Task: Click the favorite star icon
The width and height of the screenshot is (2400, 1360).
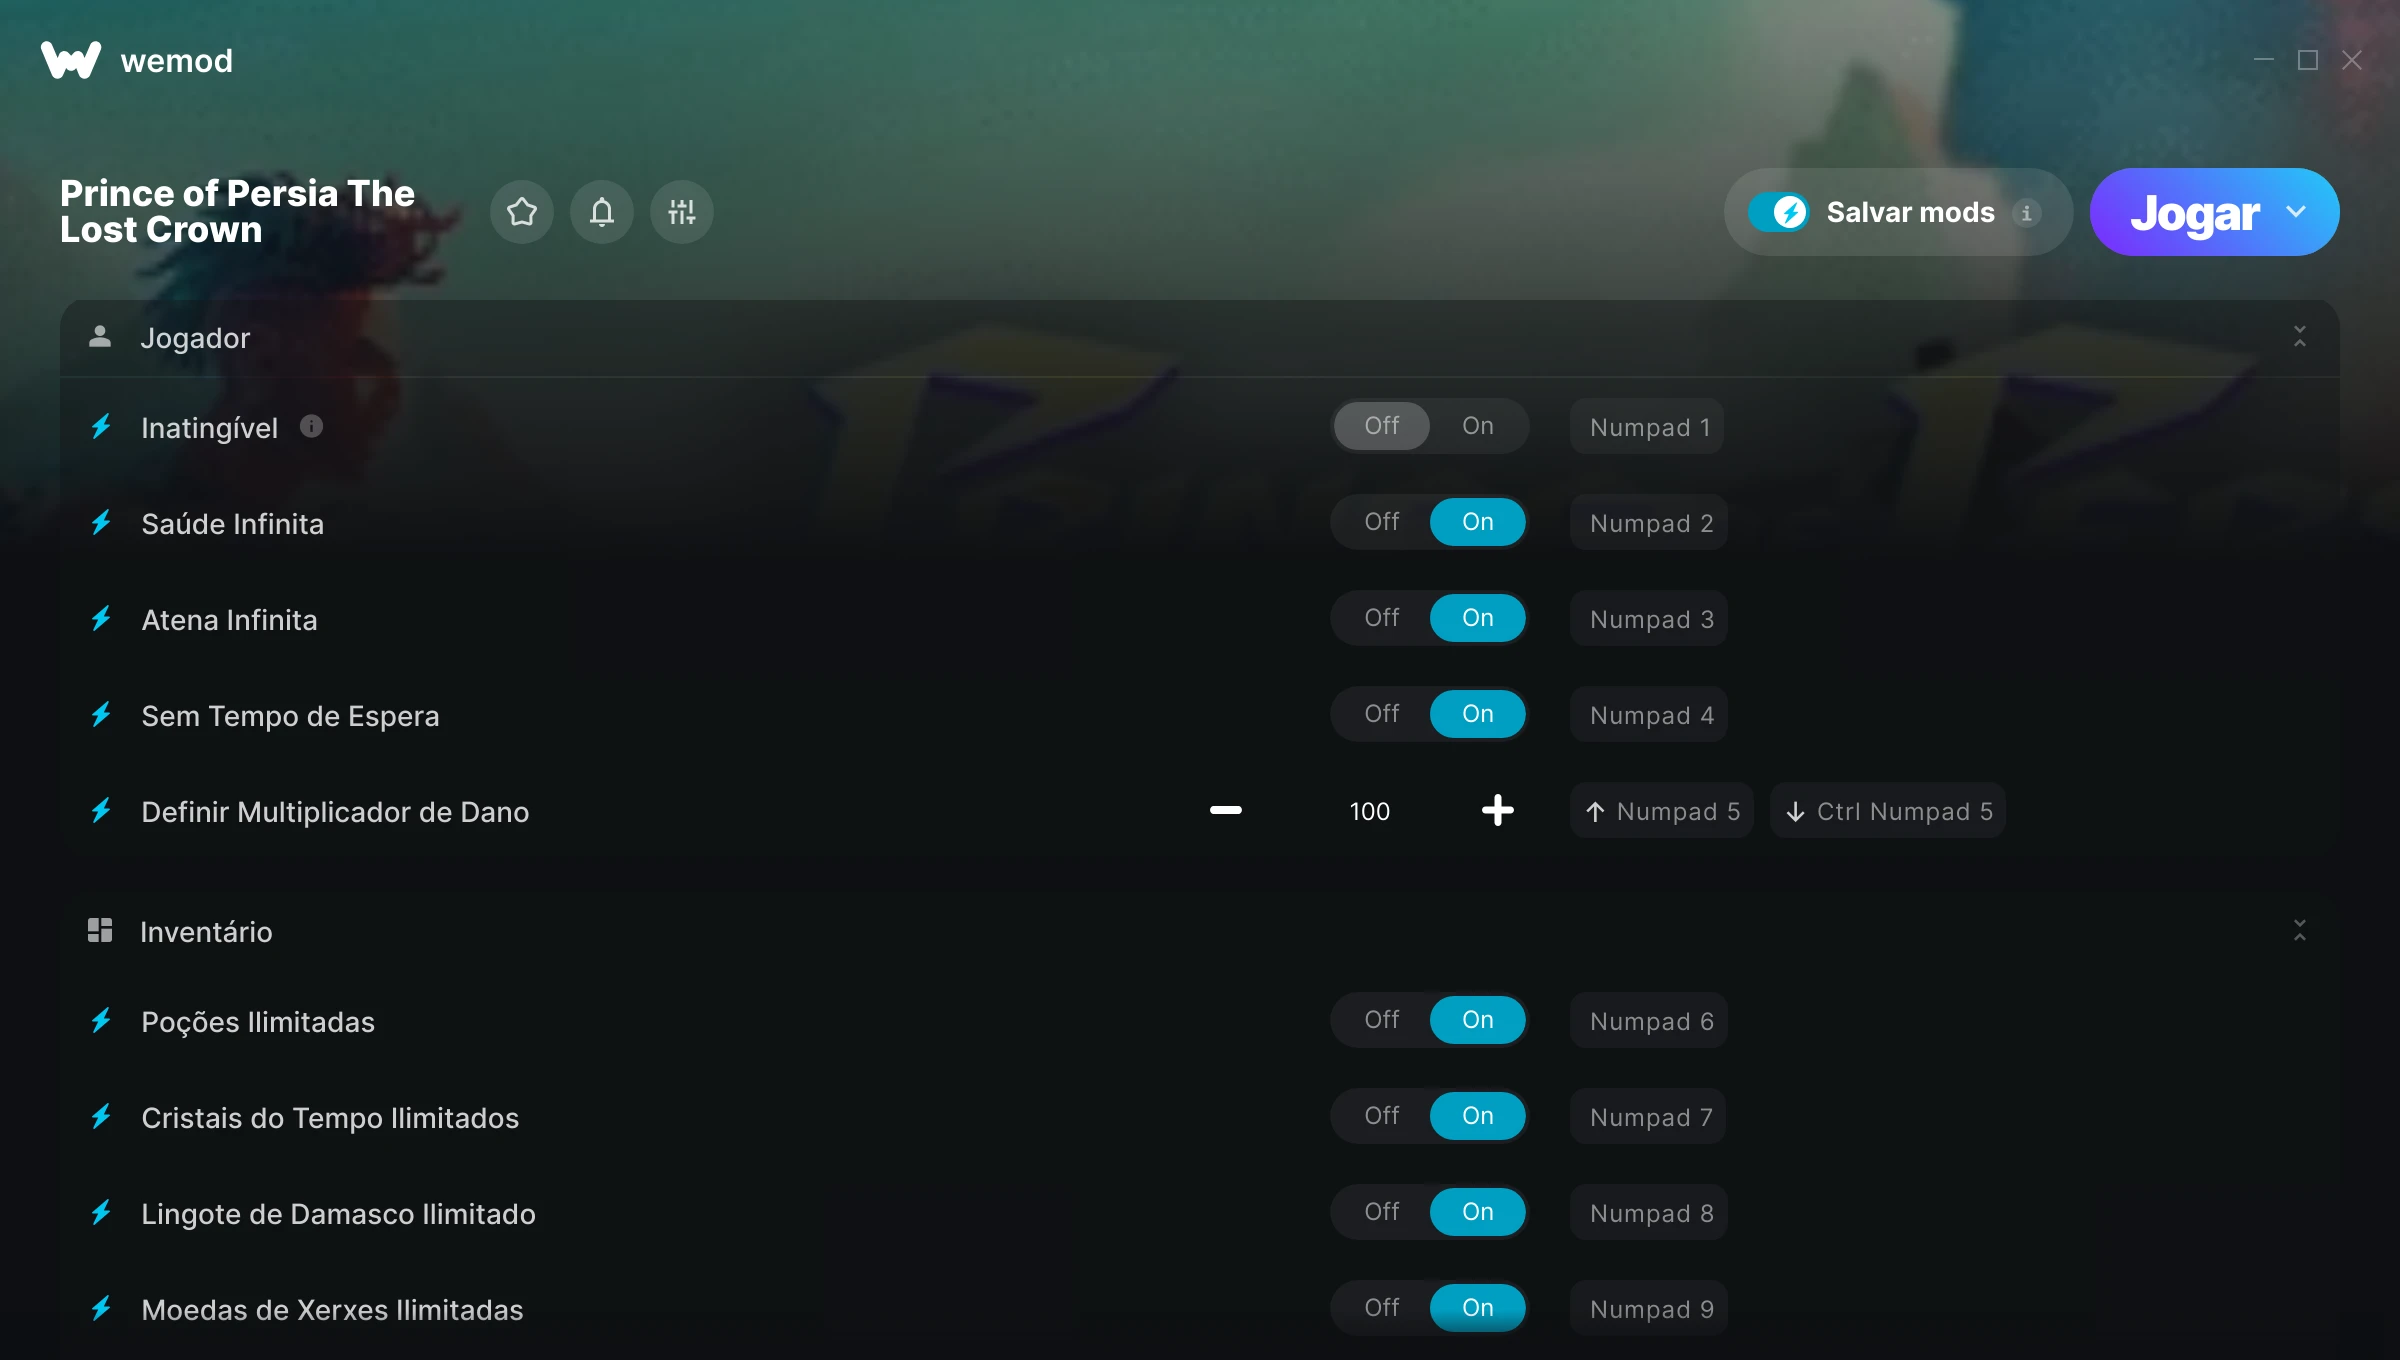Action: click(521, 212)
